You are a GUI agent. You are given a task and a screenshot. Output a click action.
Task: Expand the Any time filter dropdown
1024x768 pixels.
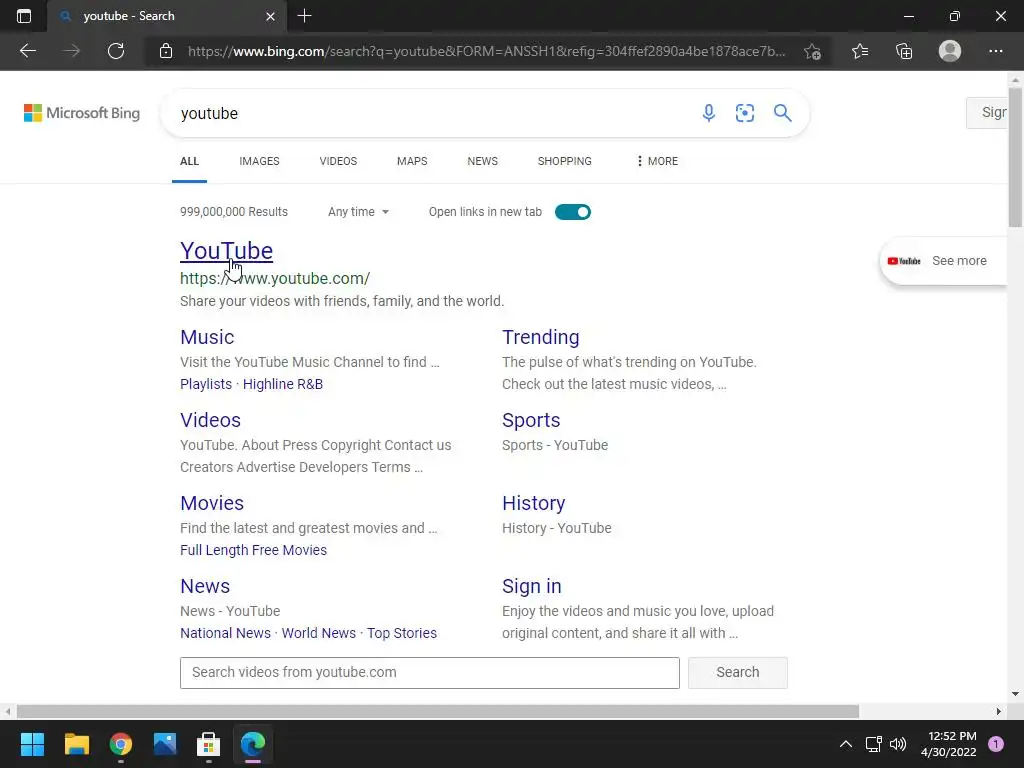pyautogui.click(x=359, y=212)
